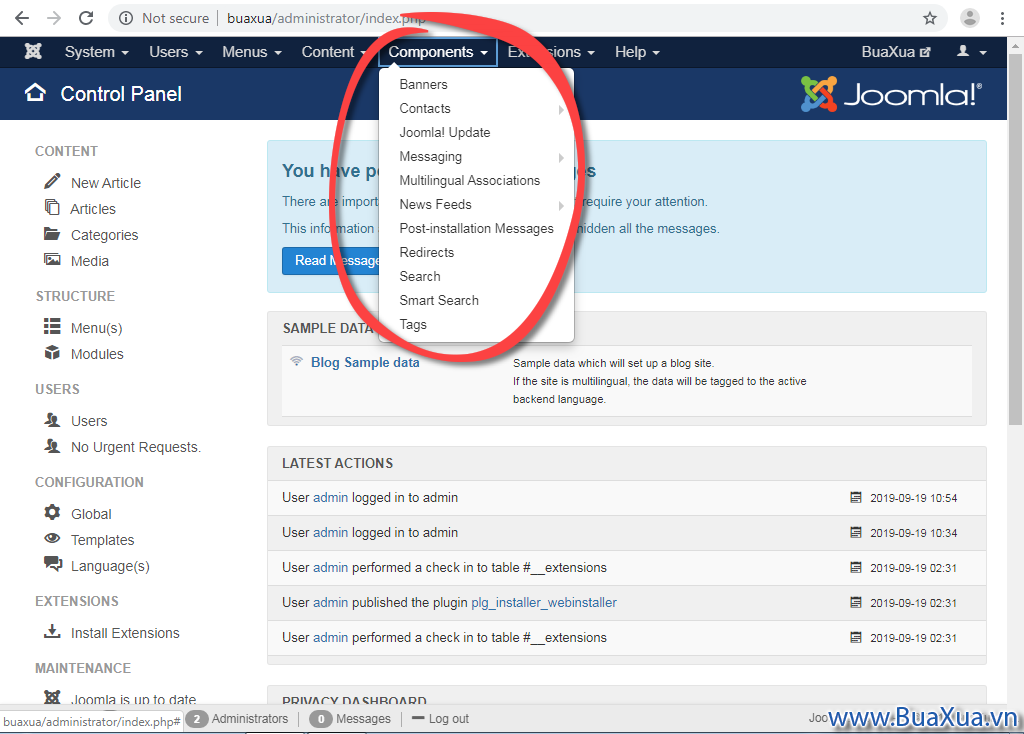Image resolution: width=1024 pixels, height=734 pixels.
Task: Click the Control Panel home icon
Action: pos(35,93)
